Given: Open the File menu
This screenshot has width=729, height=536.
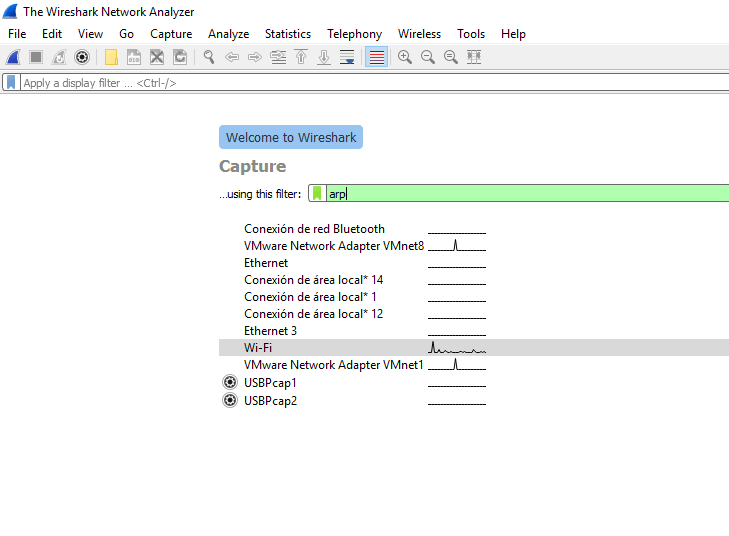Looking at the screenshot, I should pyautogui.click(x=17, y=34).
